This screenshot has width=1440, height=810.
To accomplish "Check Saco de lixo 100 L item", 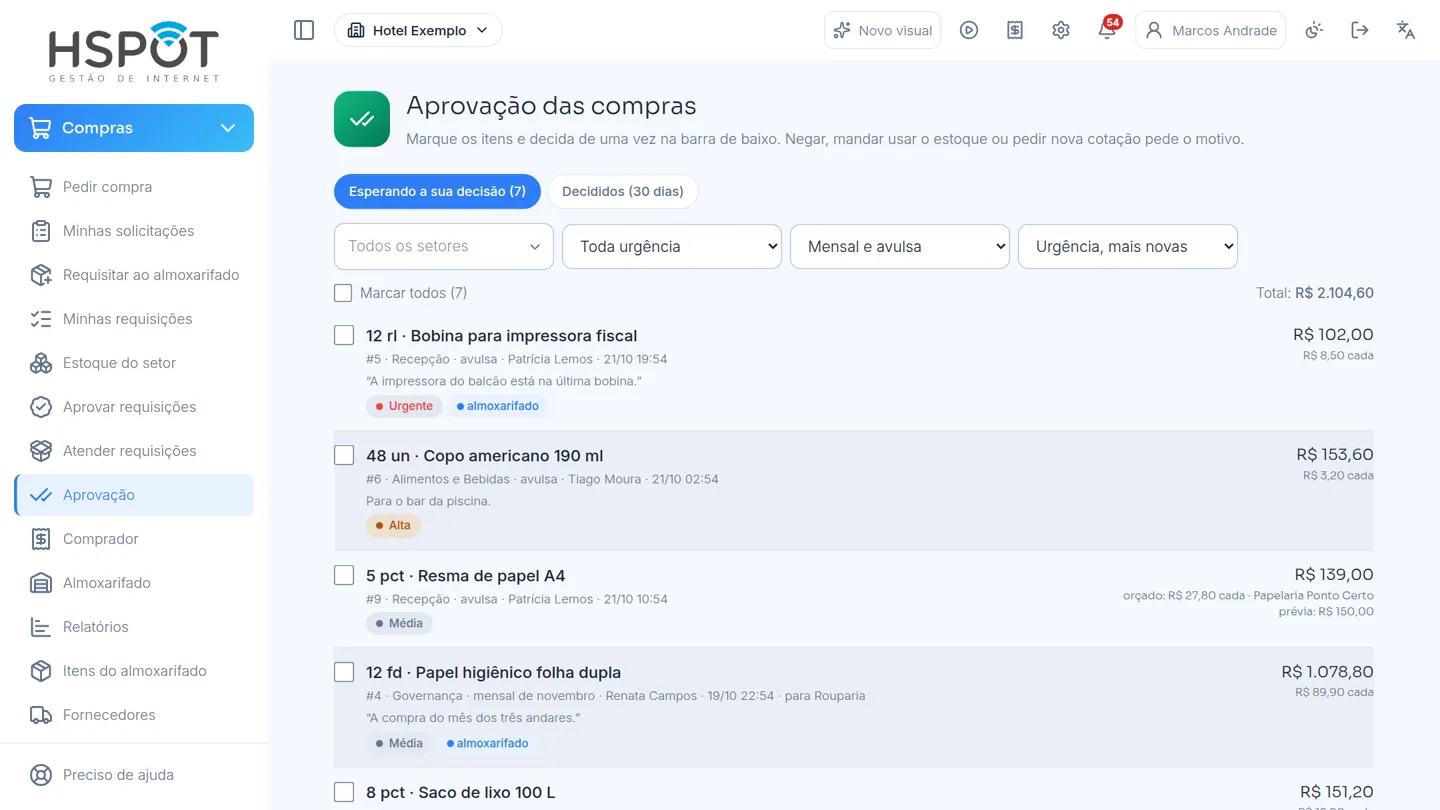I will coord(344,792).
